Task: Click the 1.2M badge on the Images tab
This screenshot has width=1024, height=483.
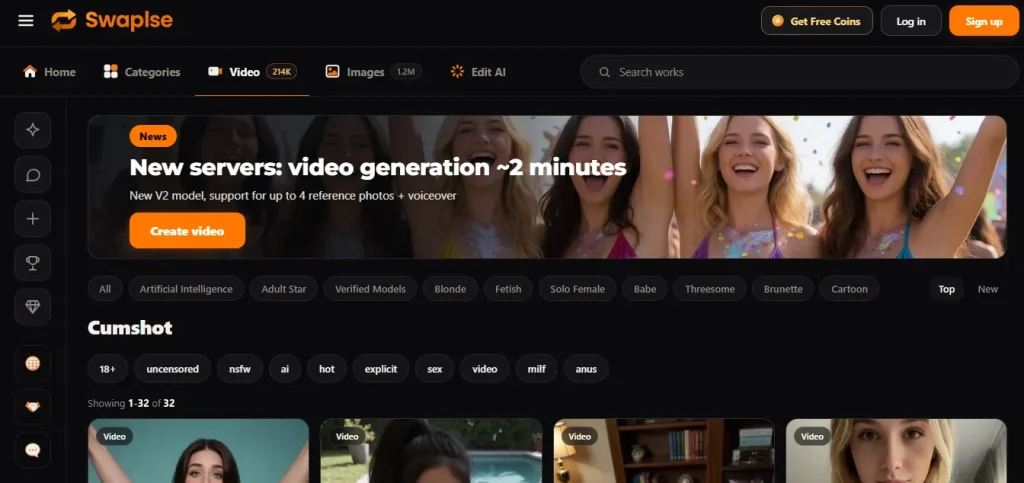Action: click(x=406, y=72)
